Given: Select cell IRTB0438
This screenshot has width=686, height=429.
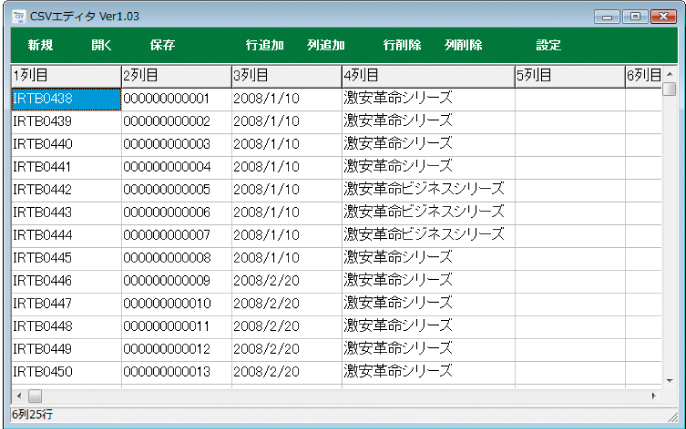Looking at the screenshot, I should [65, 98].
